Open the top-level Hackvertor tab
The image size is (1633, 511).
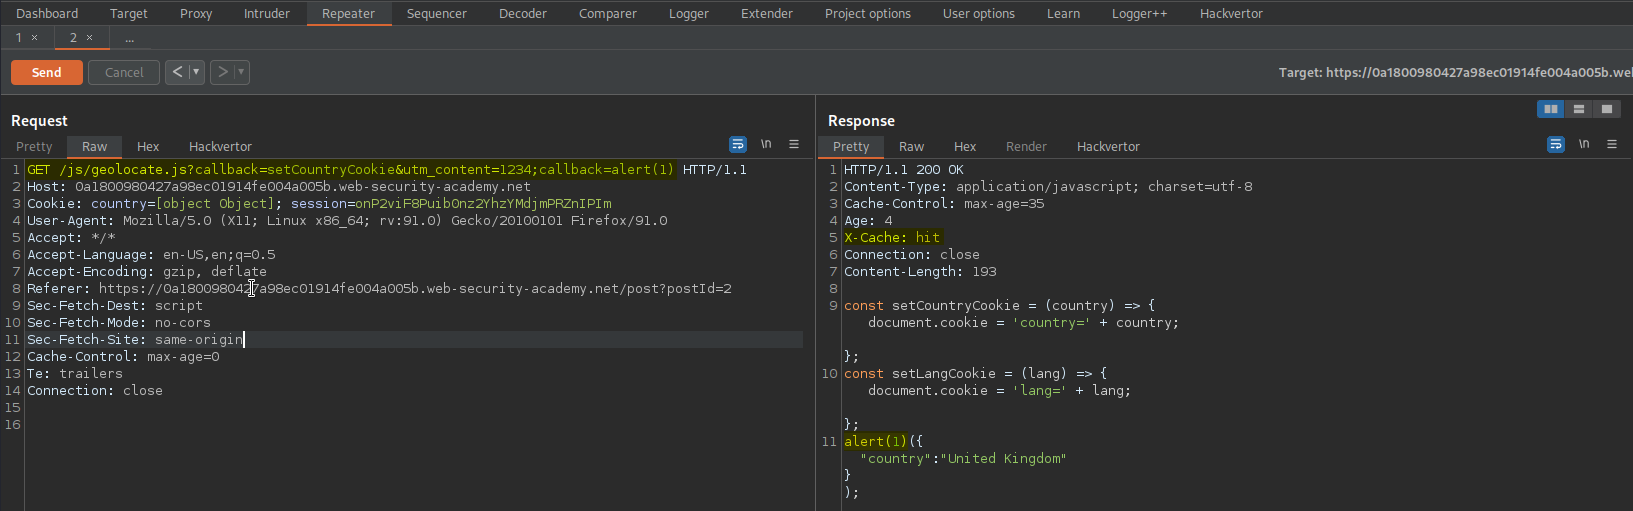1231,13
